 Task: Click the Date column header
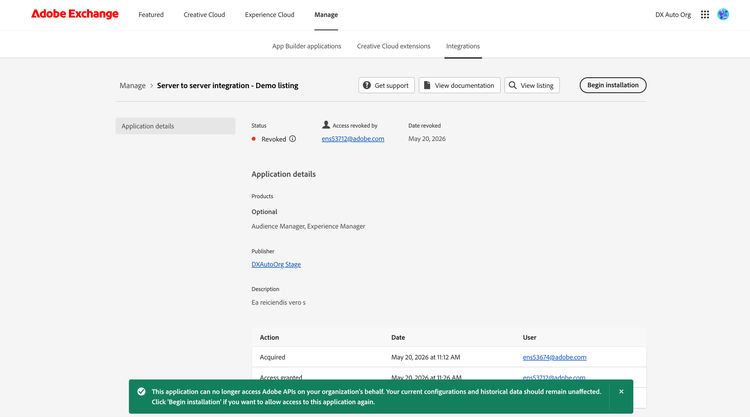(398, 338)
